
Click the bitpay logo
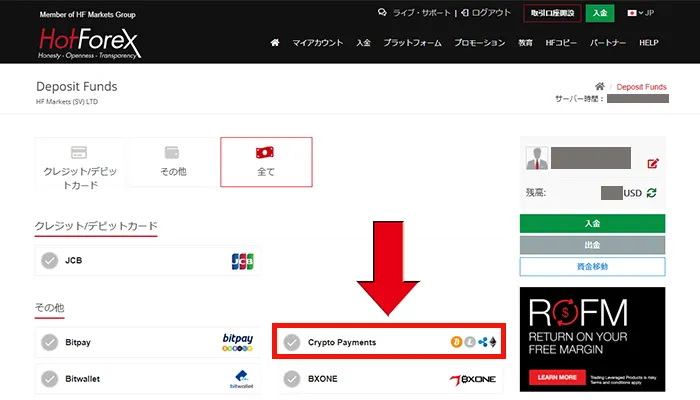pyautogui.click(x=238, y=342)
